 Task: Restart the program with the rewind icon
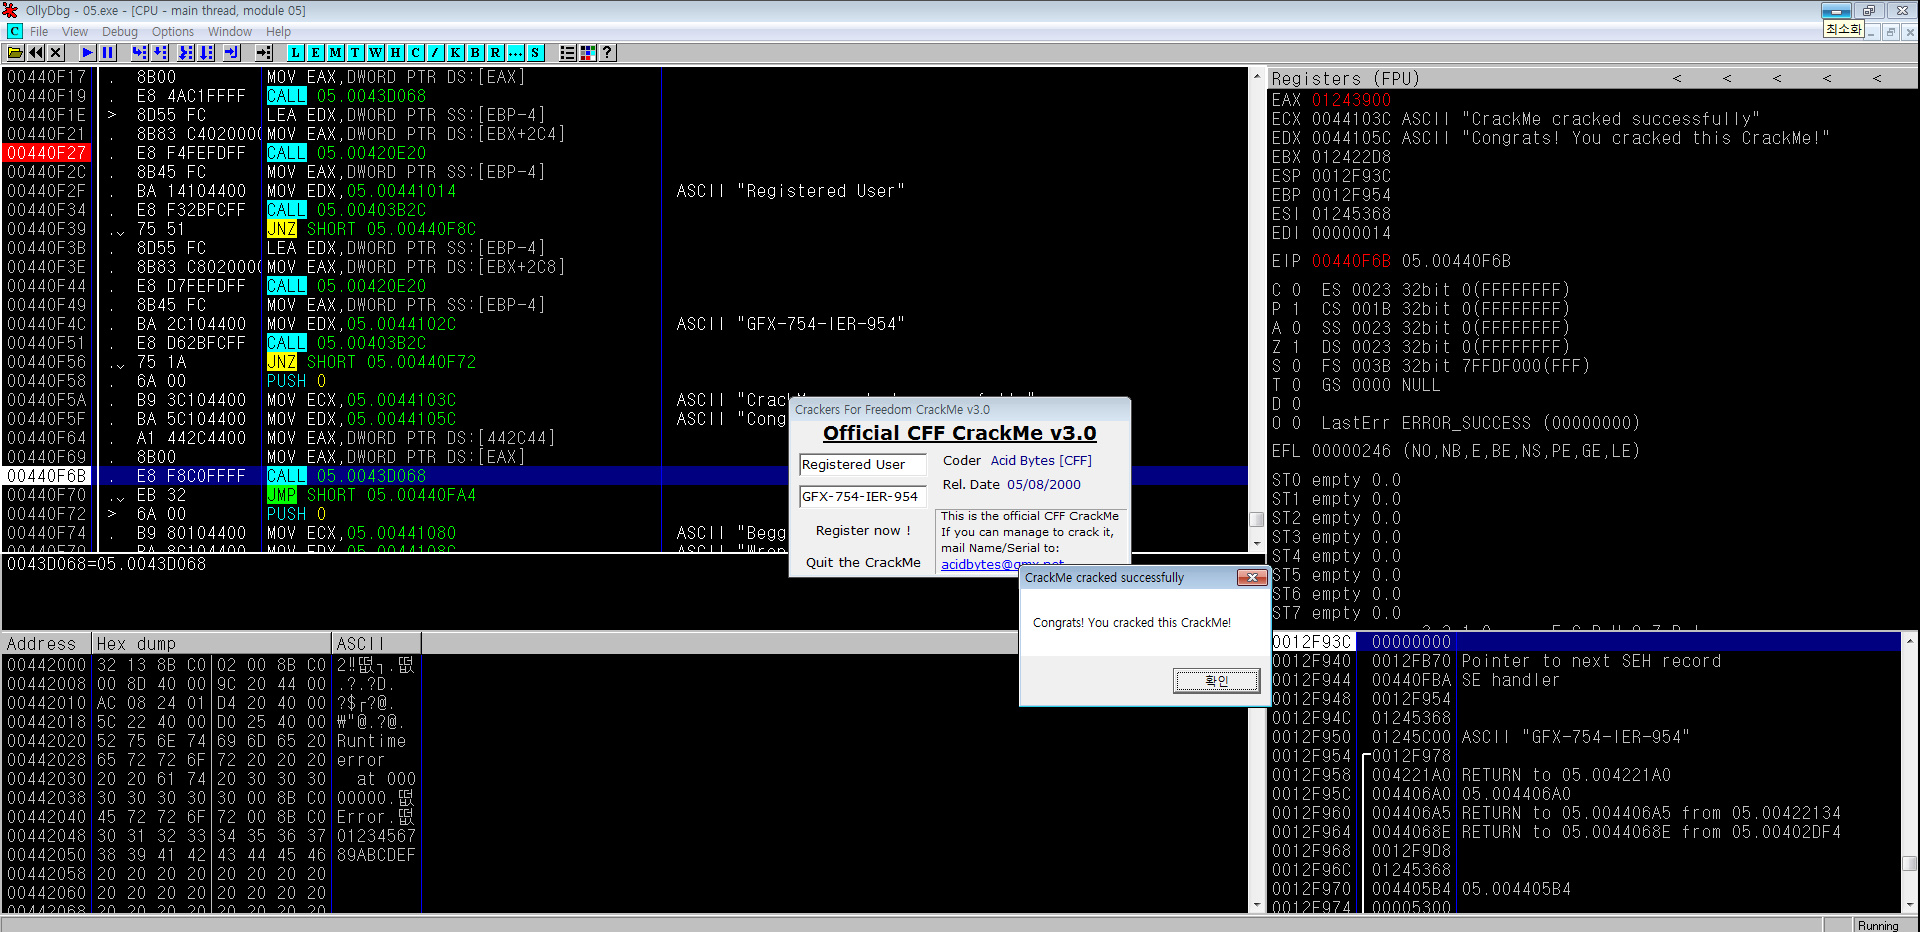[36, 53]
